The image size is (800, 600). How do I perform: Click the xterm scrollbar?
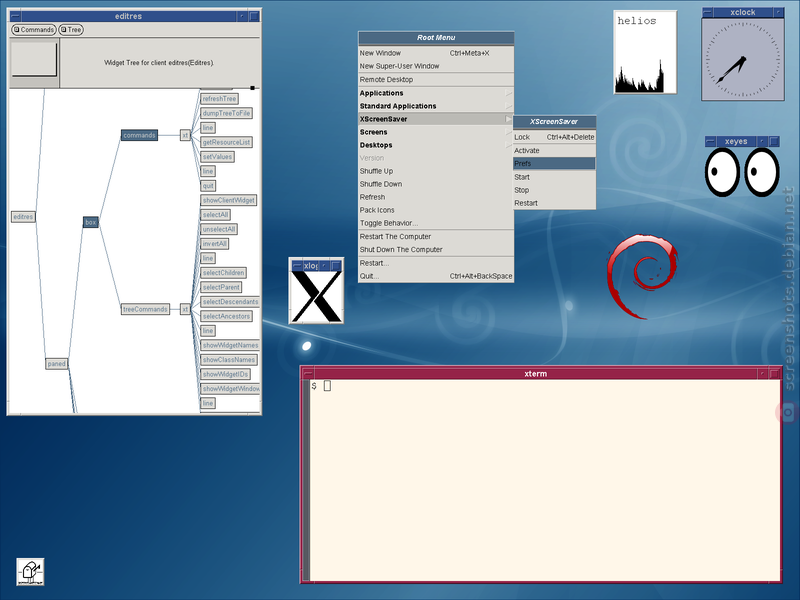306,480
